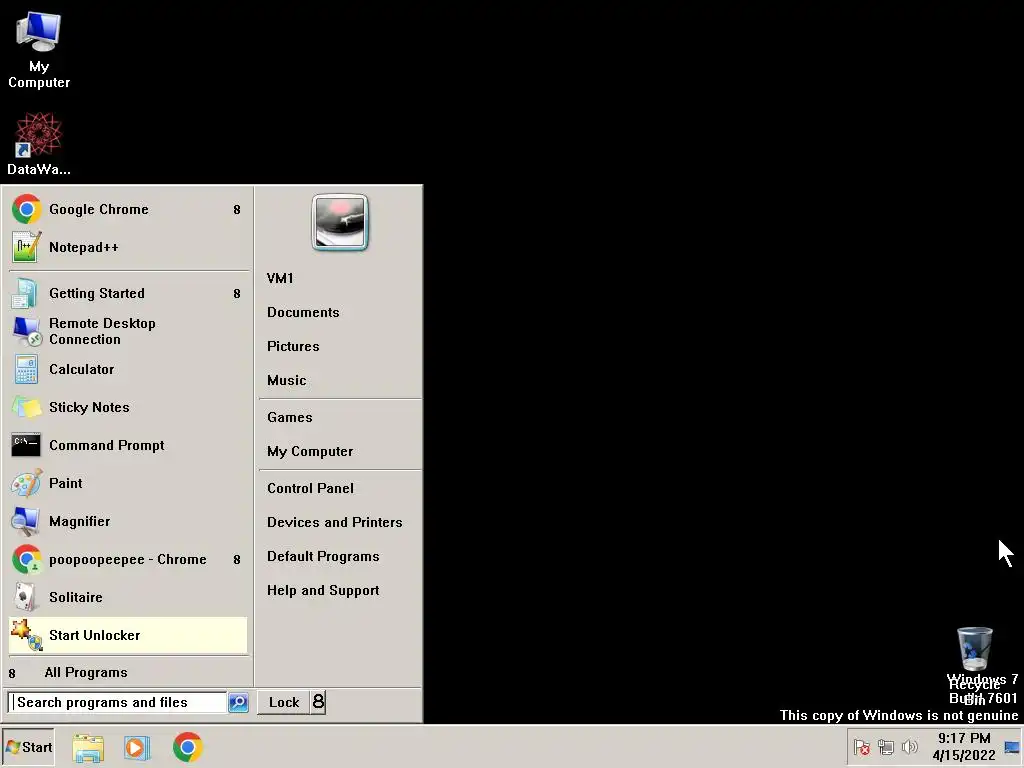Open the taskbar Windows Media Player icon
This screenshot has width=1024, height=768.
(137, 748)
